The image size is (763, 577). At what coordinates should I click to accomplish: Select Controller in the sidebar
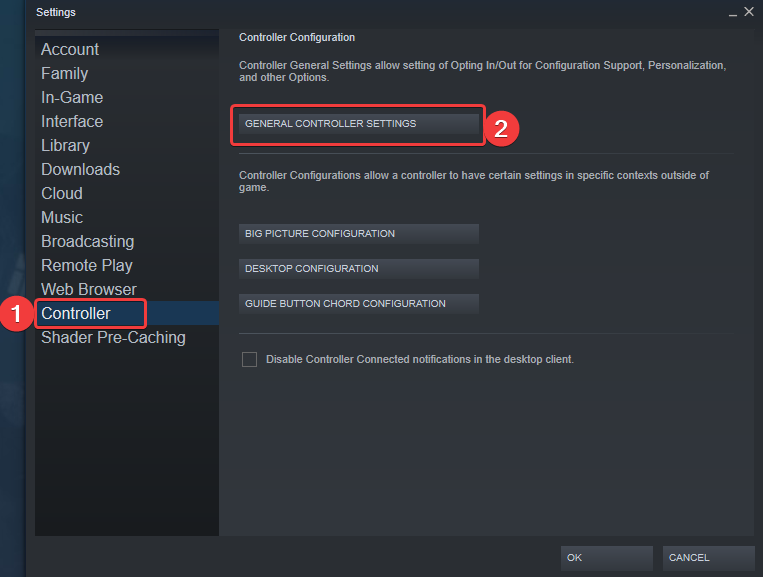click(76, 313)
